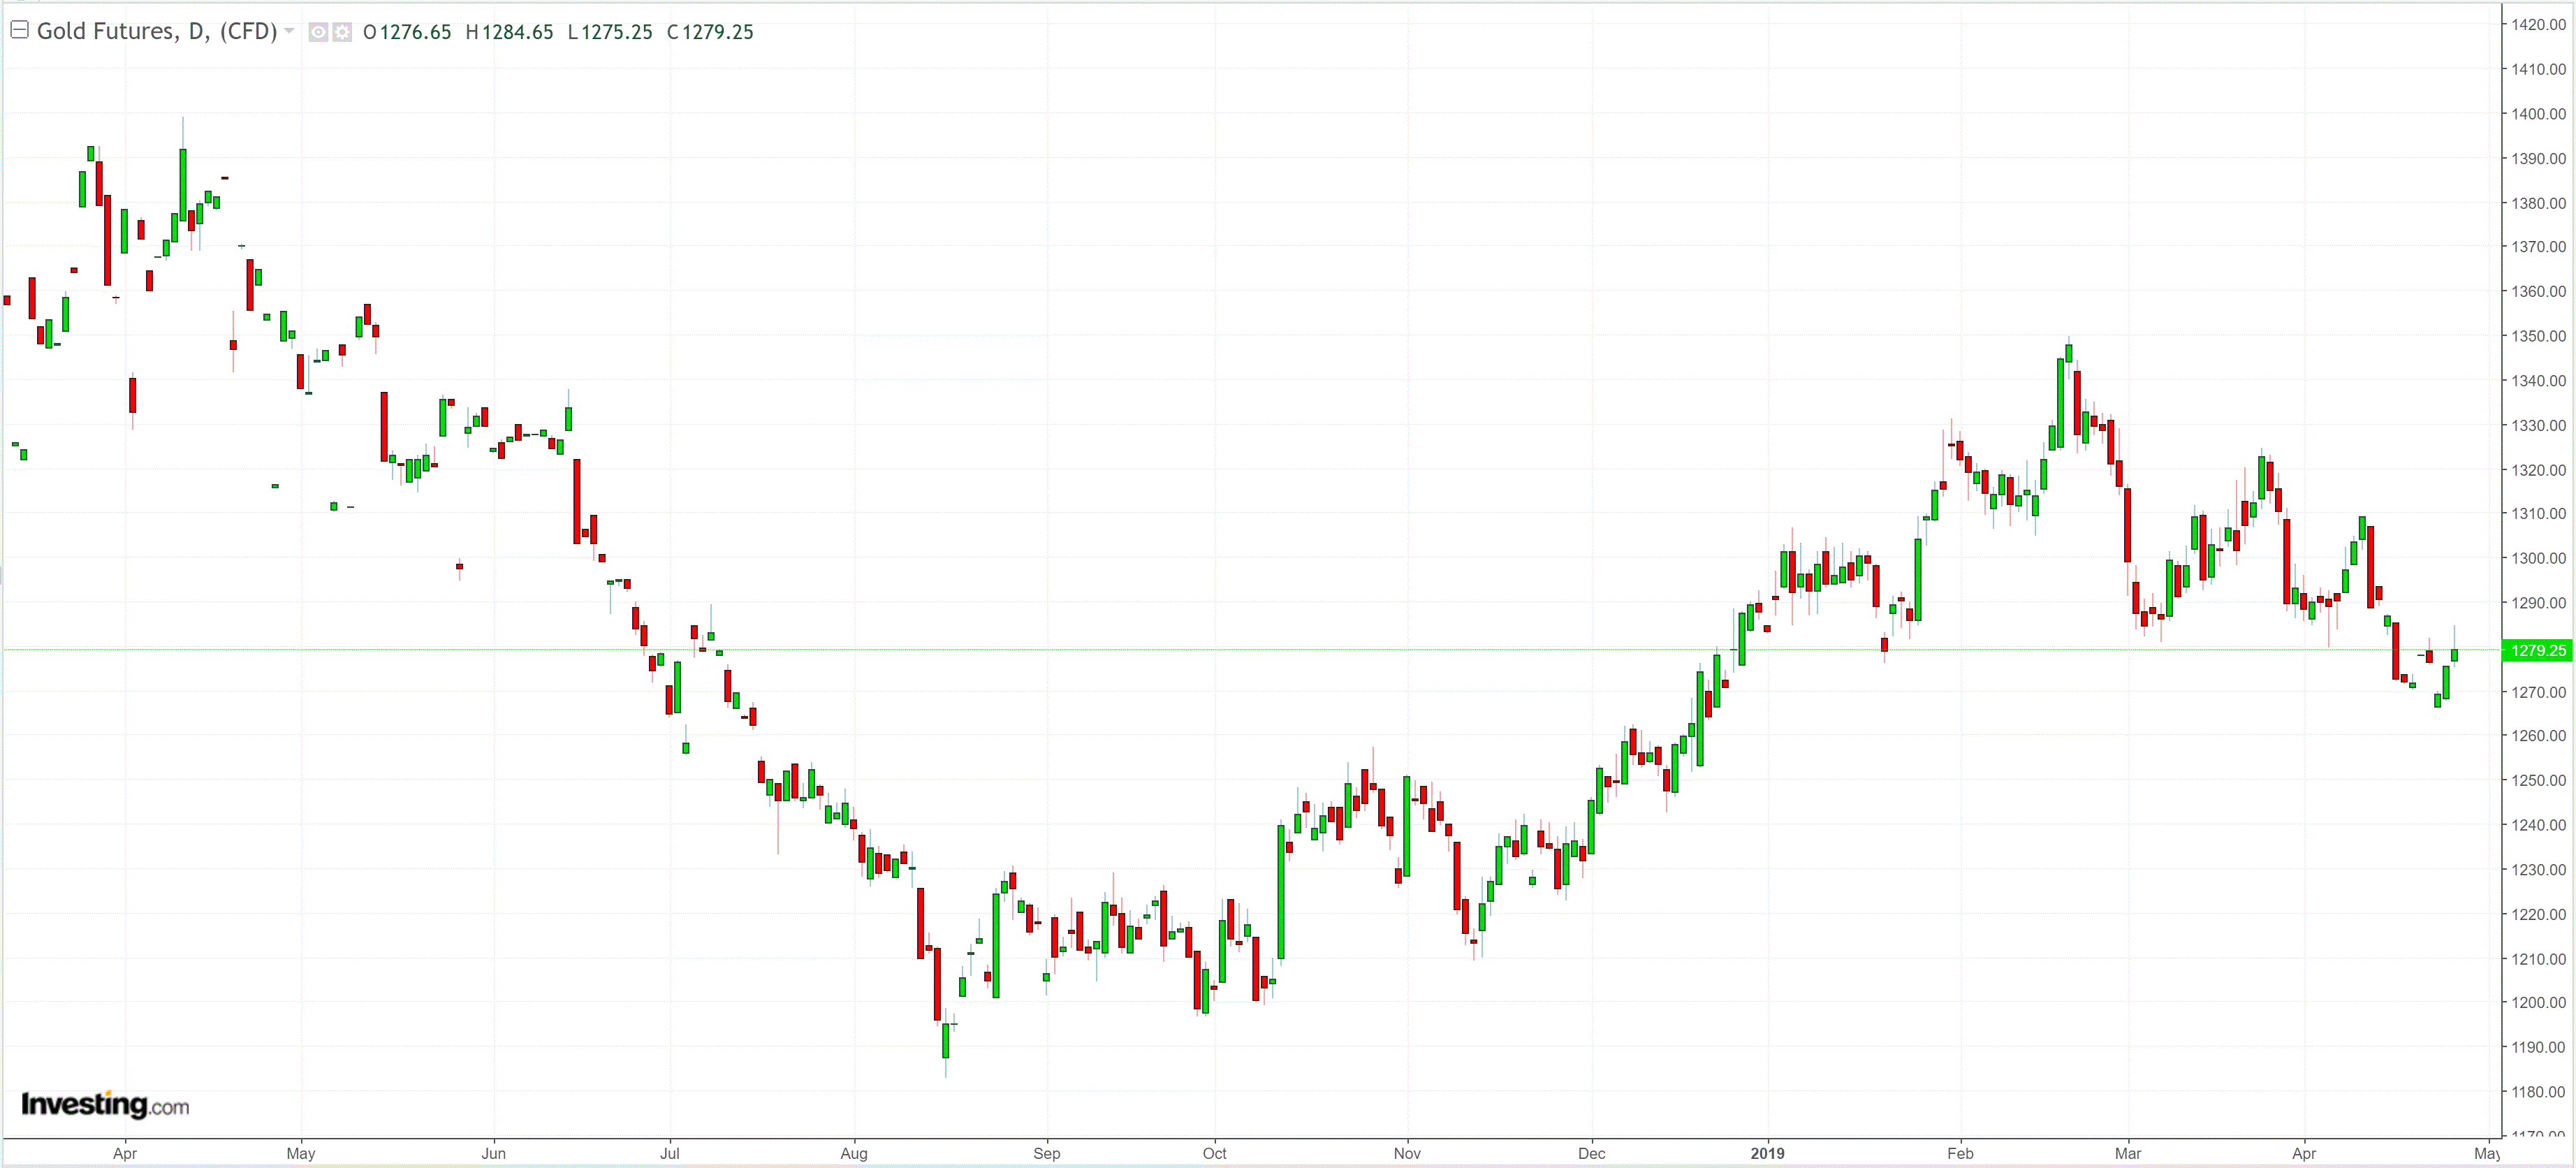Click the green 1279.25 current price tag
This screenshot has height=1168, width=2576.
(x=2537, y=650)
